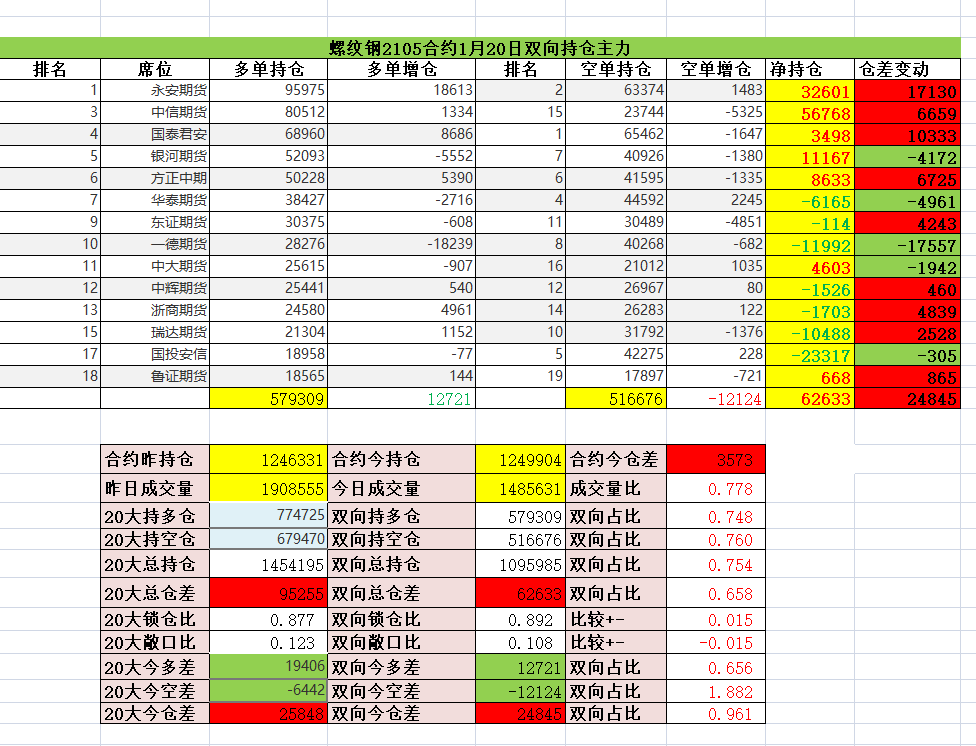
Task: Select the green cell 19406
Action: 269,666
